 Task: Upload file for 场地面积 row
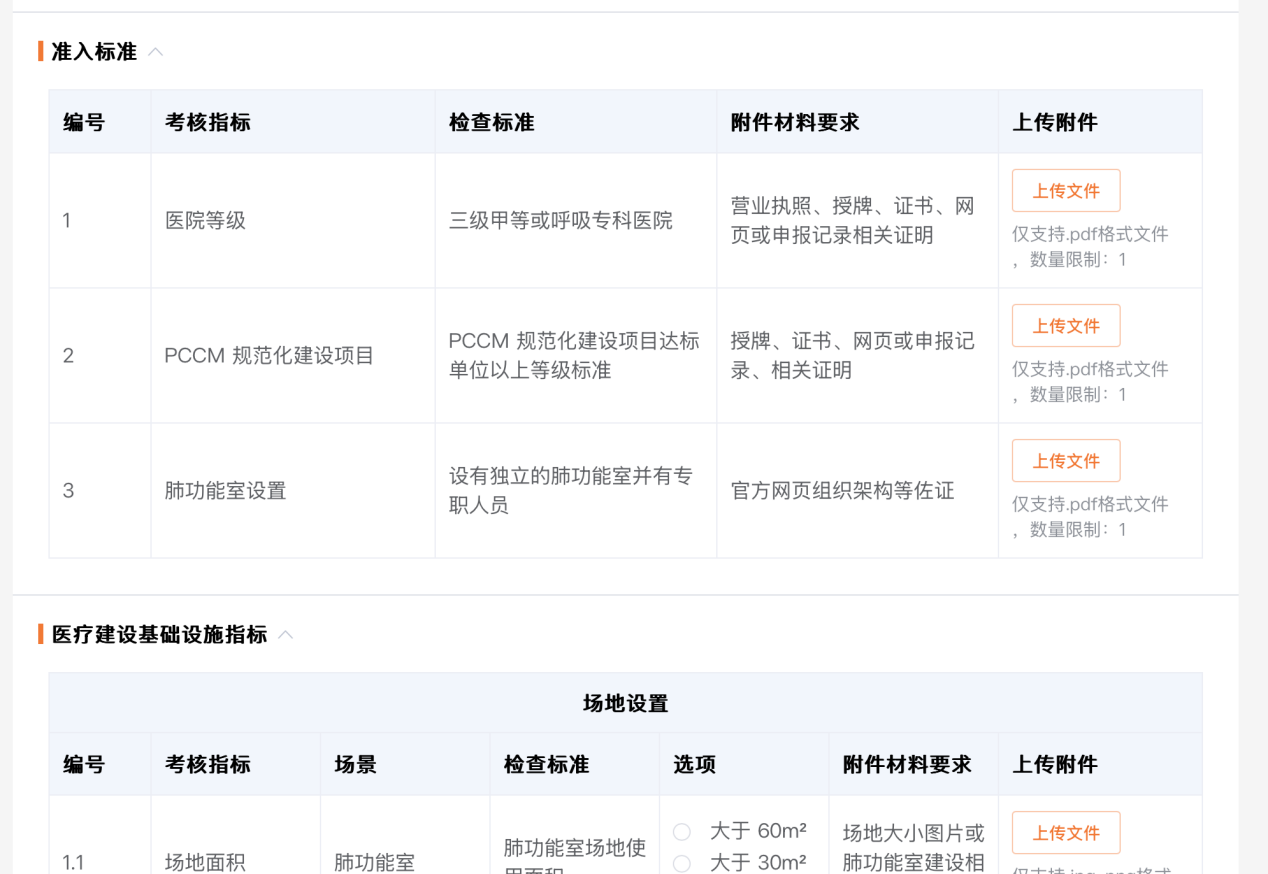pos(1065,833)
